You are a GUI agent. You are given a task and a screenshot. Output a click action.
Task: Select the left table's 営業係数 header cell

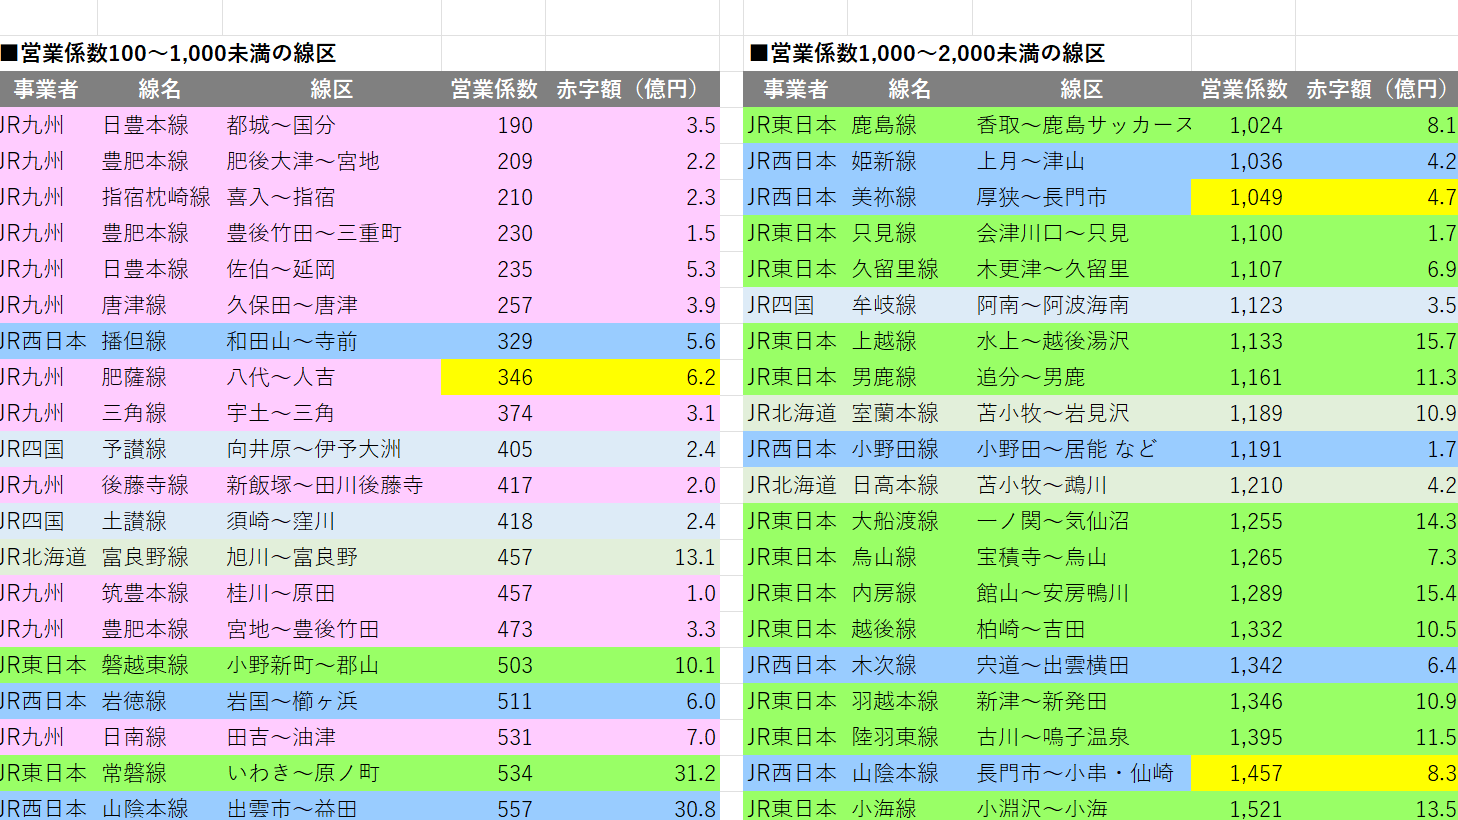494,89
